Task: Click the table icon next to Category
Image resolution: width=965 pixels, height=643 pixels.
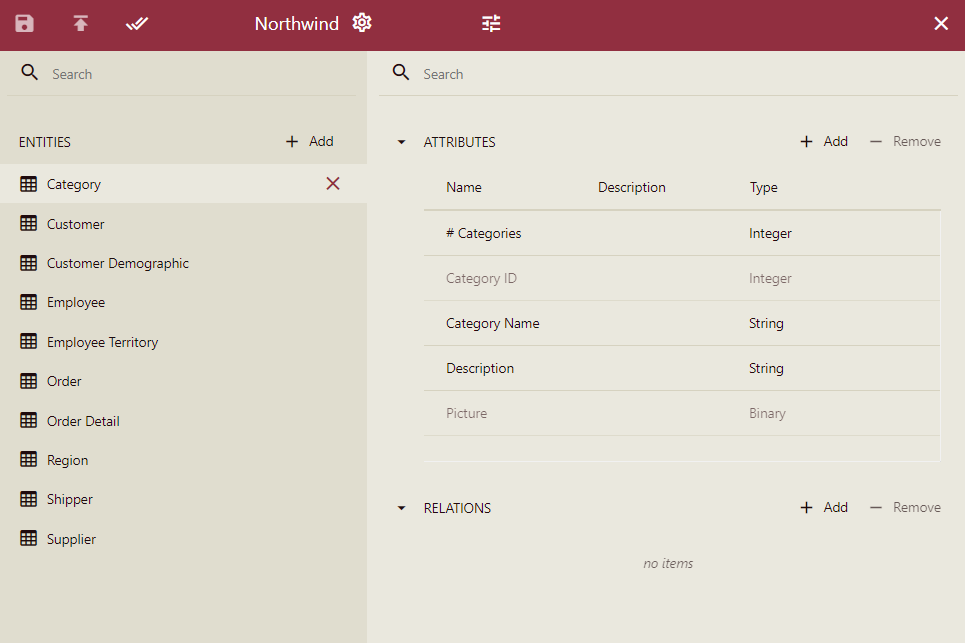Action: (x=27, y=184)
